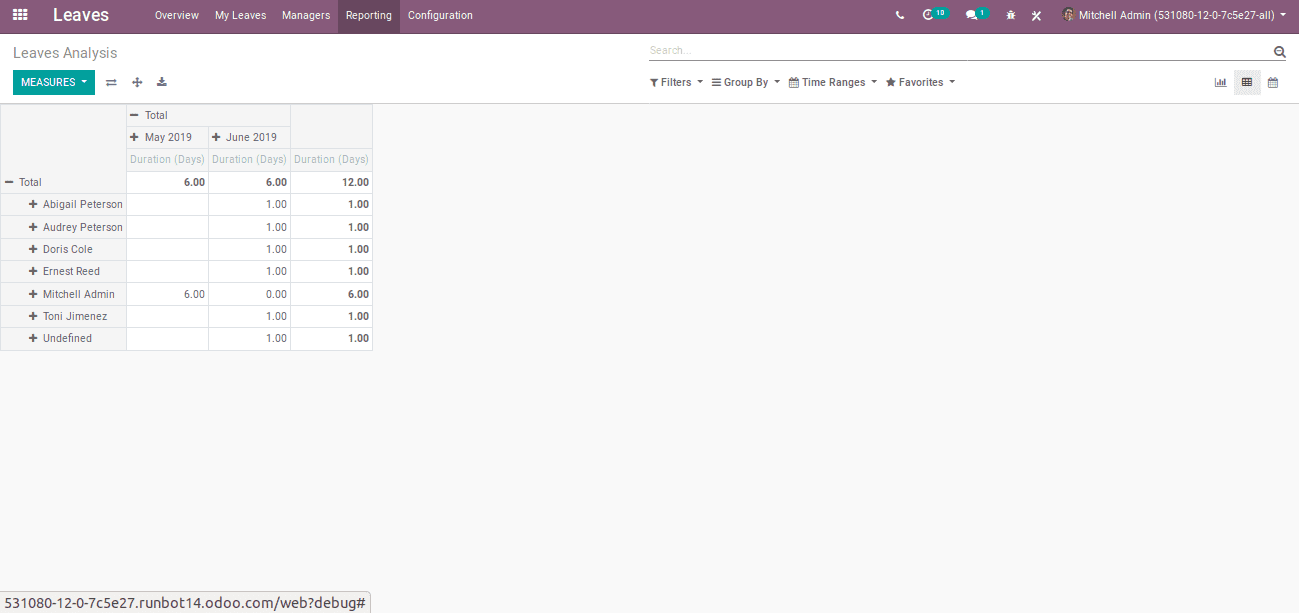Sort by May 2019 Duration (Days) header
Screen dimensions: 1299x613
167,159
